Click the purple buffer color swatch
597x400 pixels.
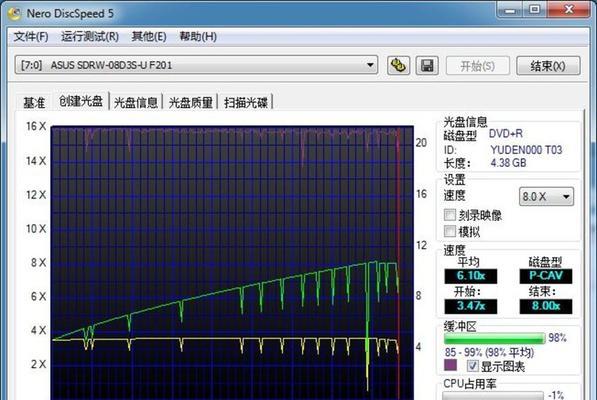[x=450, y=365]
